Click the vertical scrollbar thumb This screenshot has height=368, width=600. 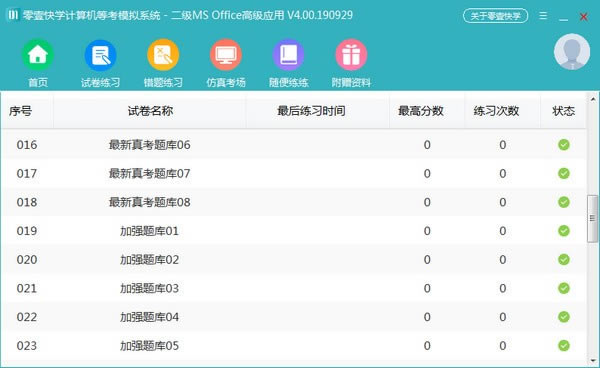pos(592,218)
